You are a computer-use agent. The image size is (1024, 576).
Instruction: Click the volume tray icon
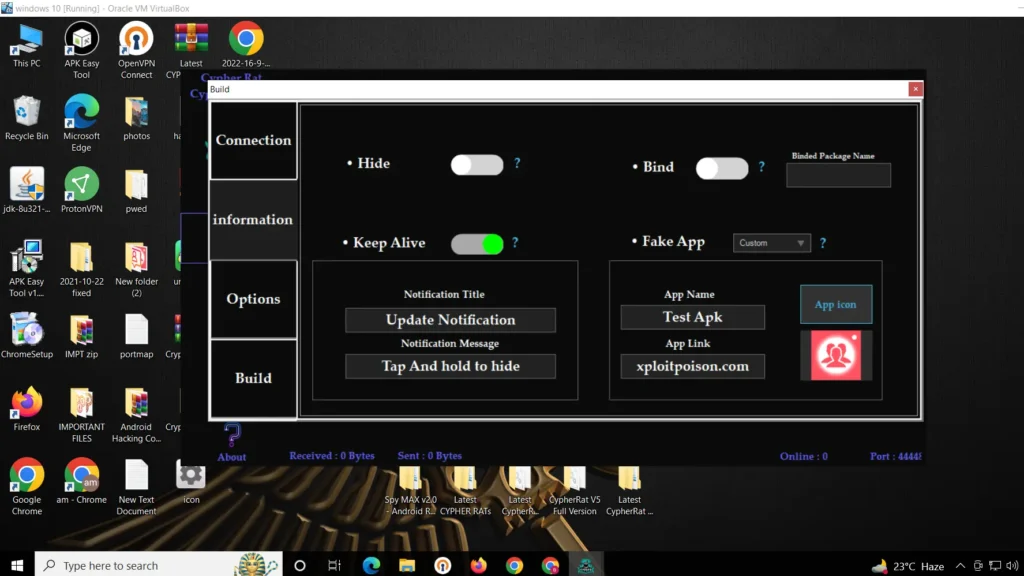[1012, 566]
